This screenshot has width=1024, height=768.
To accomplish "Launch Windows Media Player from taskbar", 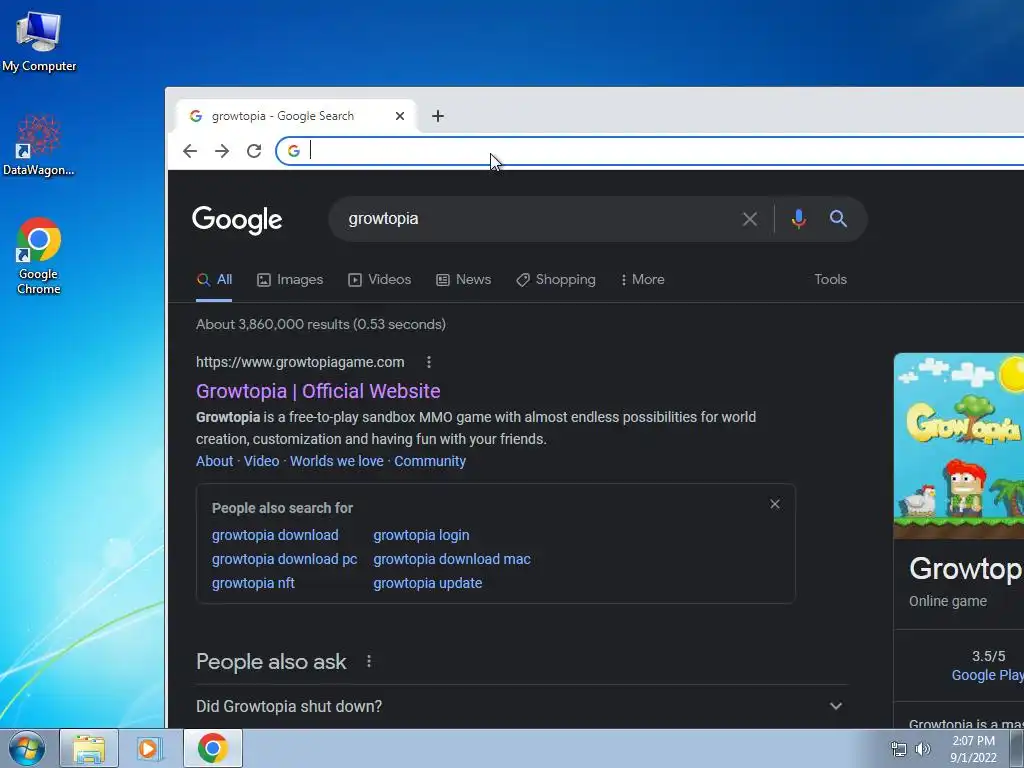I will pos(149,748).
